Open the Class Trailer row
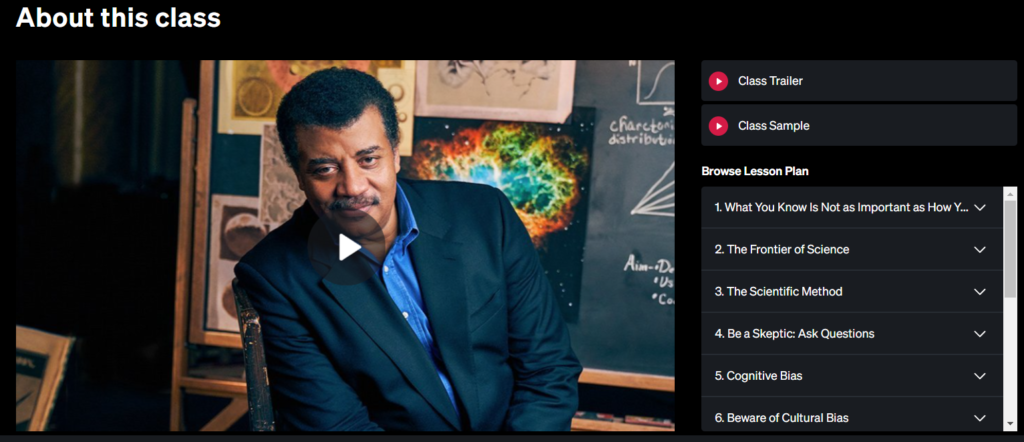Viewport: 1024px width, 442px height. pos(859,81)
